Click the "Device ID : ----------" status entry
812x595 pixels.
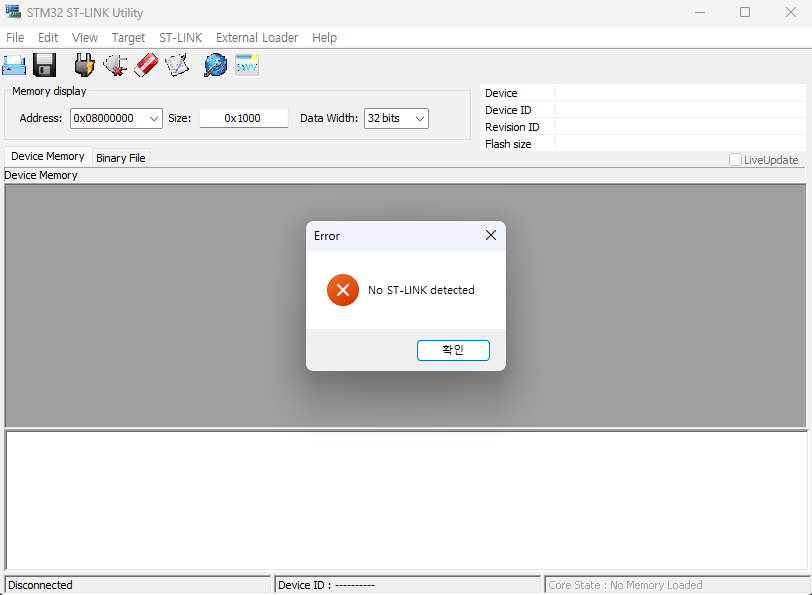(326, 585)
